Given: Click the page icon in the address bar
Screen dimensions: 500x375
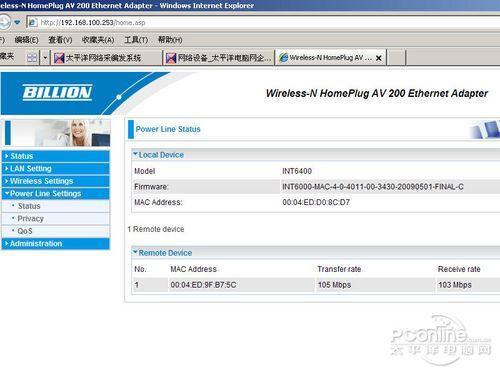Looking at the screenshot, I should pos(32,23).
